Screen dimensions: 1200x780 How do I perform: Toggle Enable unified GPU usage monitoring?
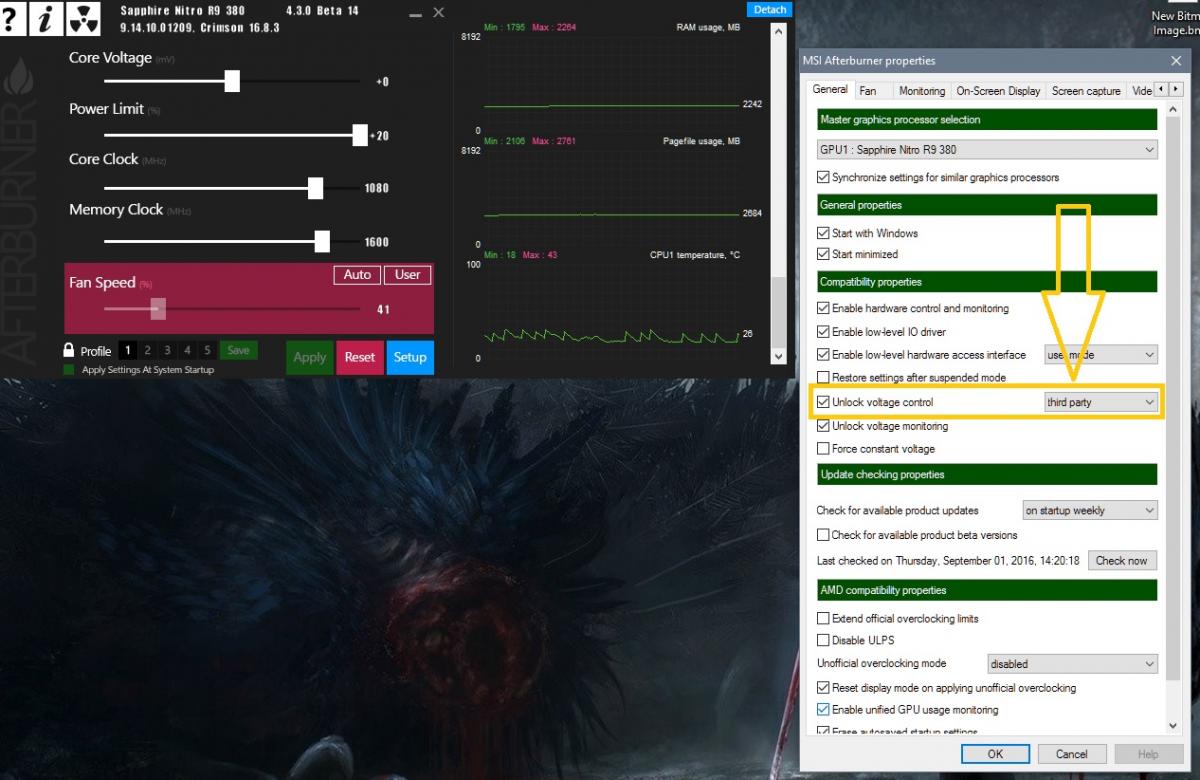824,710
